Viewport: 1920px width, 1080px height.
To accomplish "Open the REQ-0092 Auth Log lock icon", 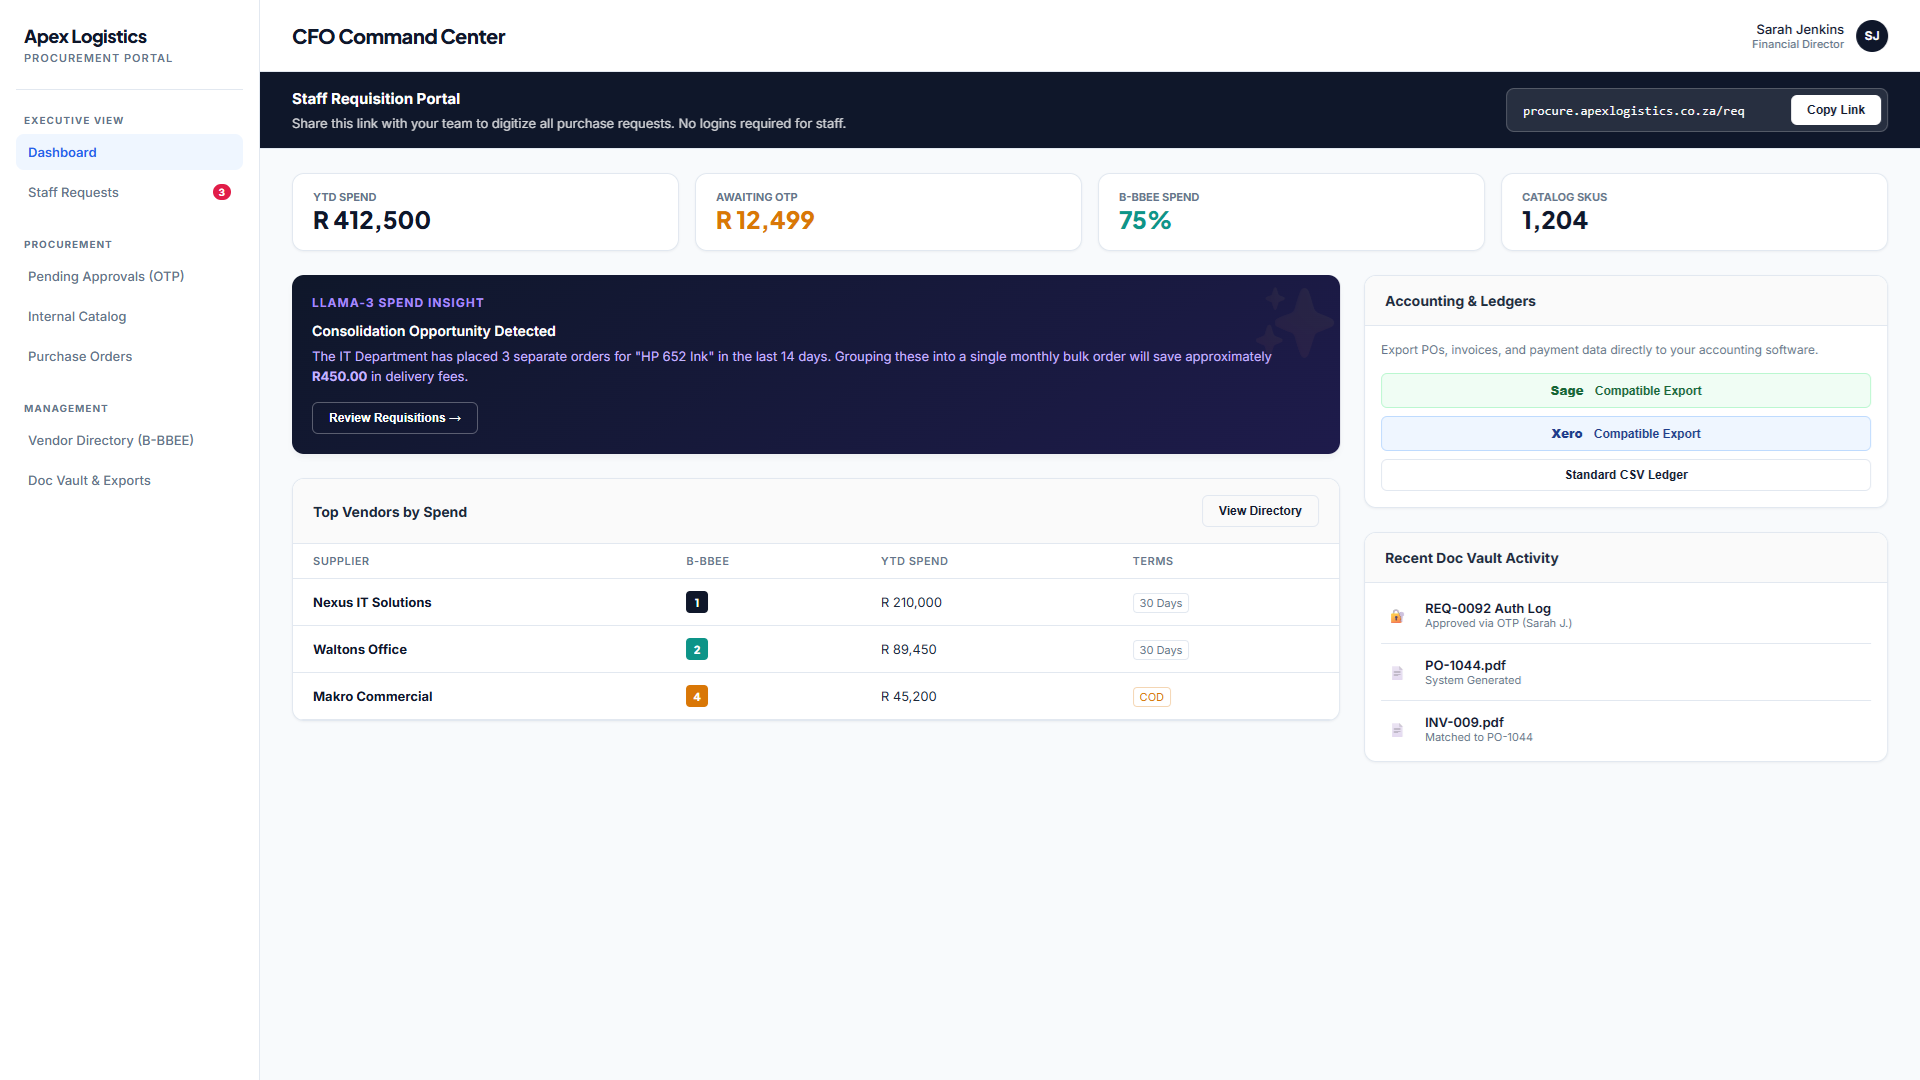I will [x=1397, y=616].
